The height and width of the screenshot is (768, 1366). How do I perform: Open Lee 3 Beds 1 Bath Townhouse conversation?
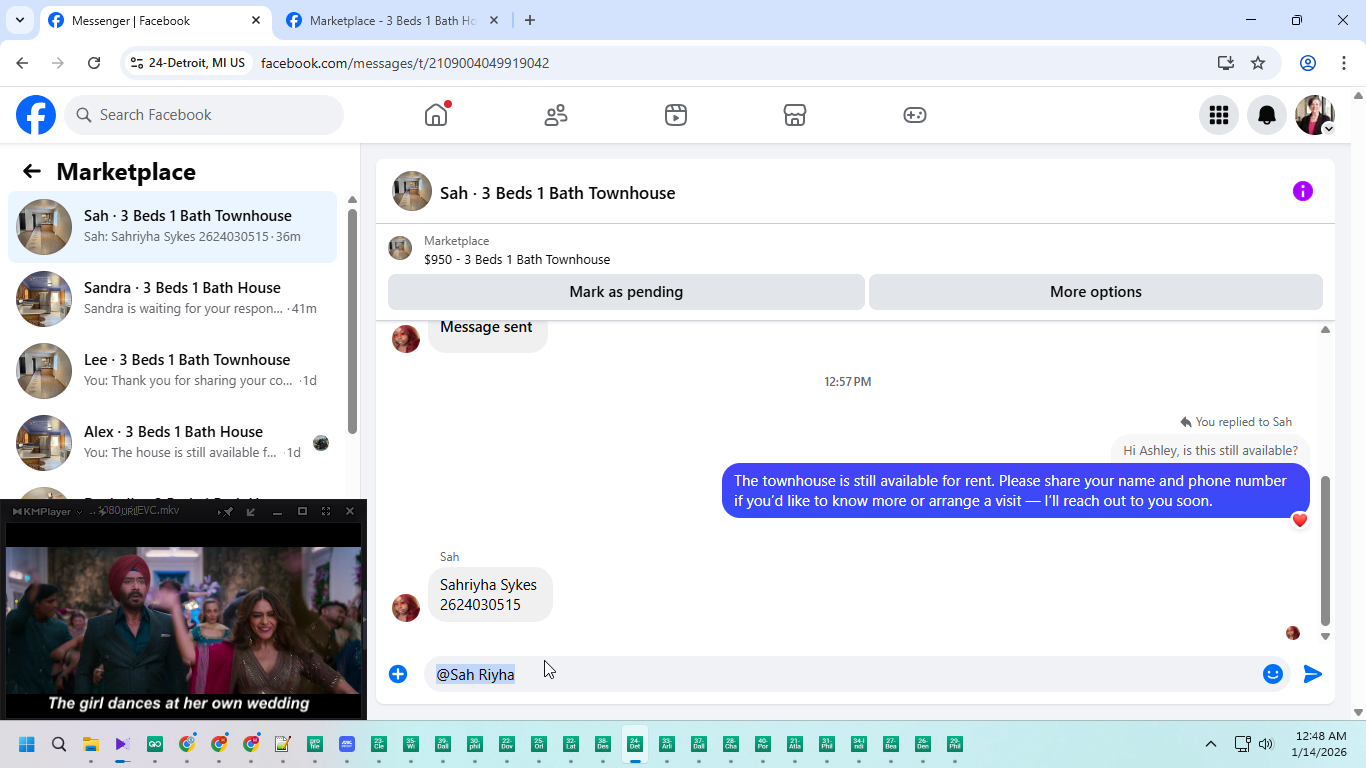pyautogui.click(x=173, y=371)
